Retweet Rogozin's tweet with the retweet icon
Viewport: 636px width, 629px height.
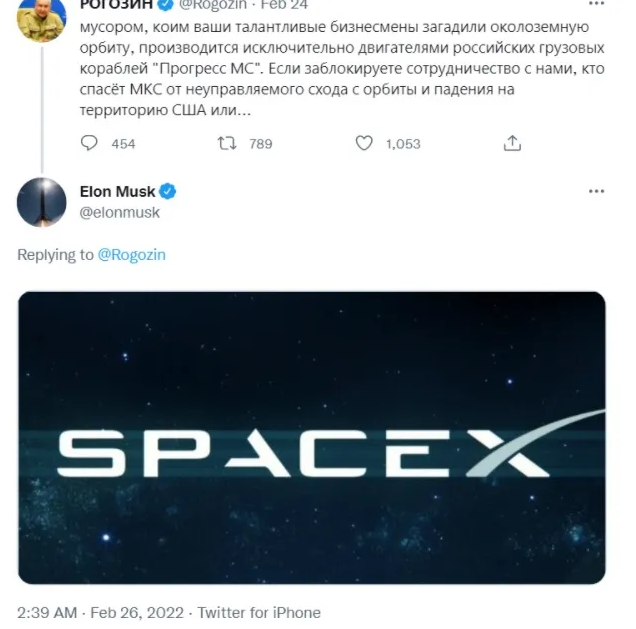(x=228, y=143)
